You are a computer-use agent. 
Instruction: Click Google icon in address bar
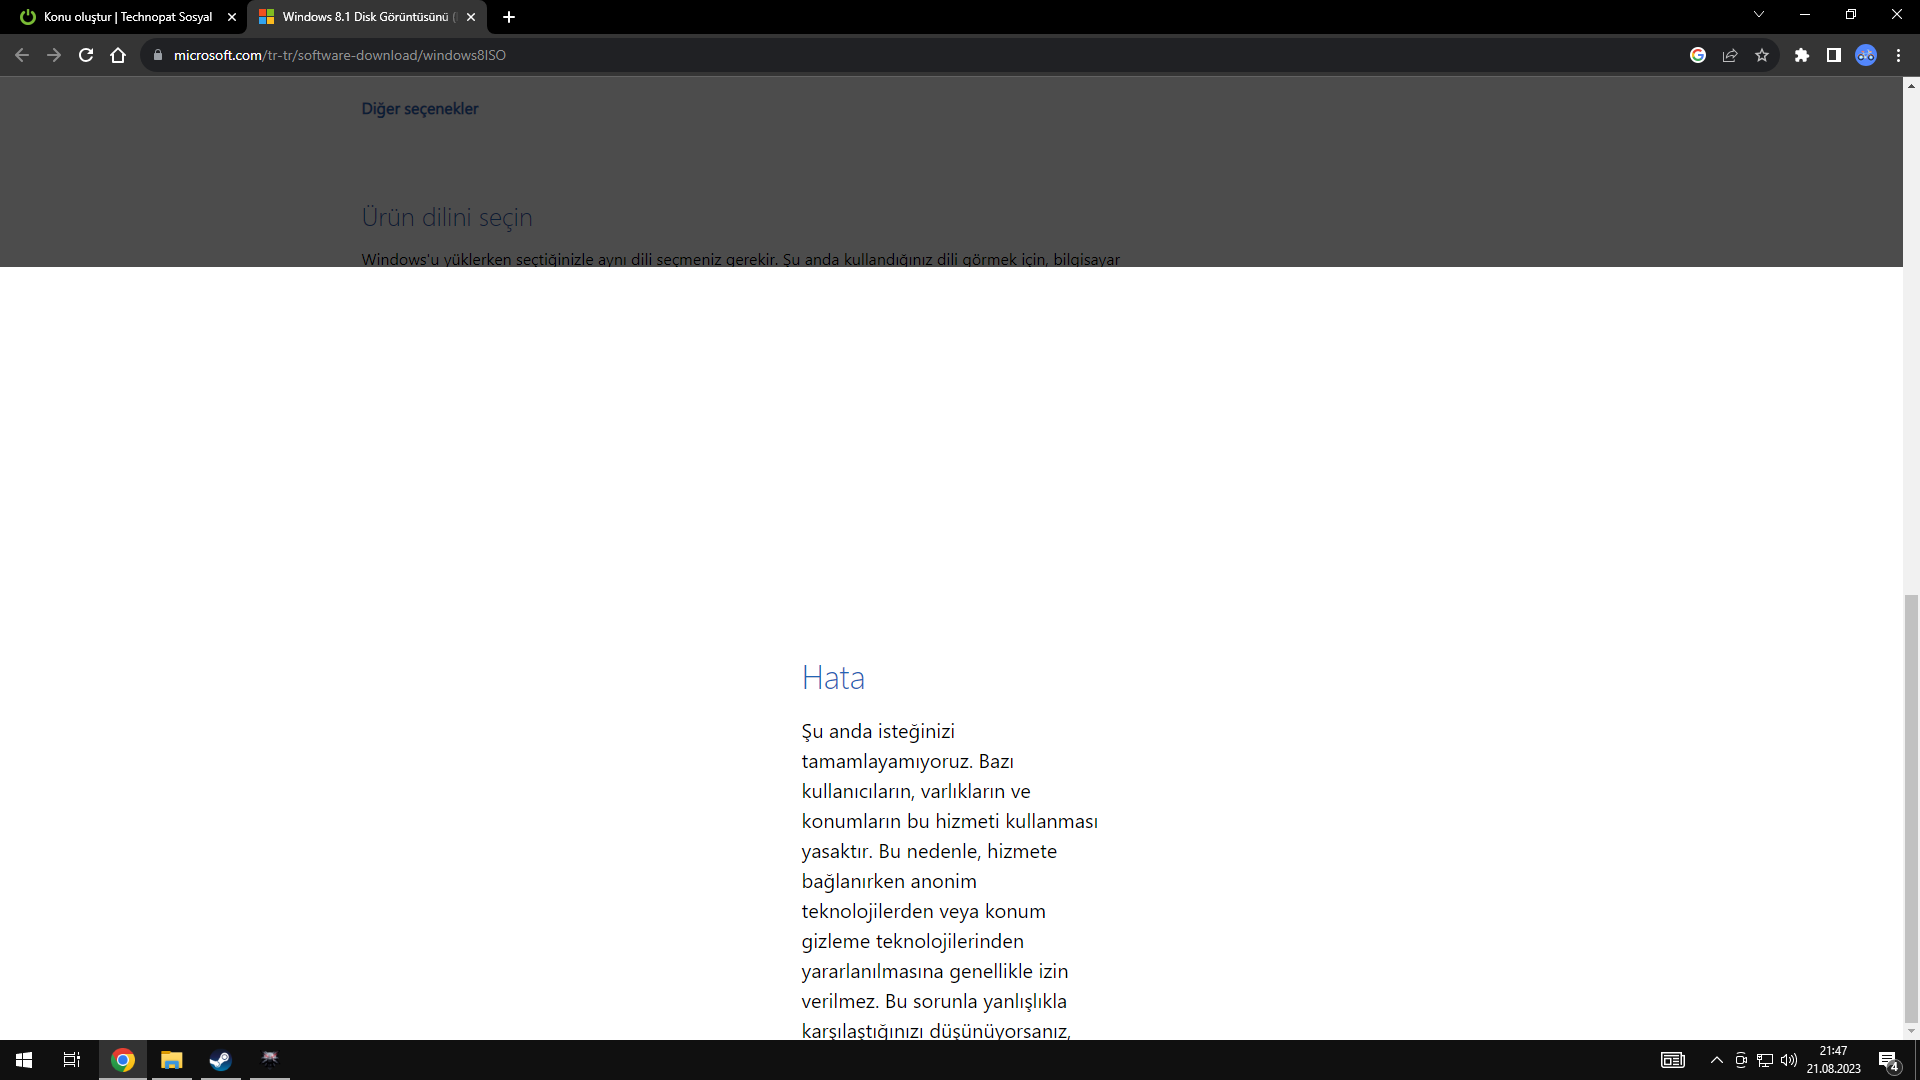pyautogui.click(x=1698, y=55)
